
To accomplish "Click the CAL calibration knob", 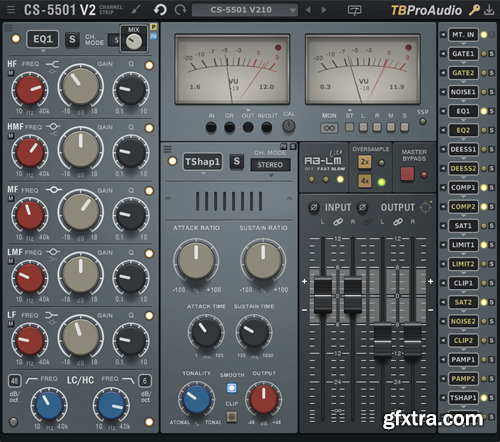I will pyautogui.click(x=289, y=126).
